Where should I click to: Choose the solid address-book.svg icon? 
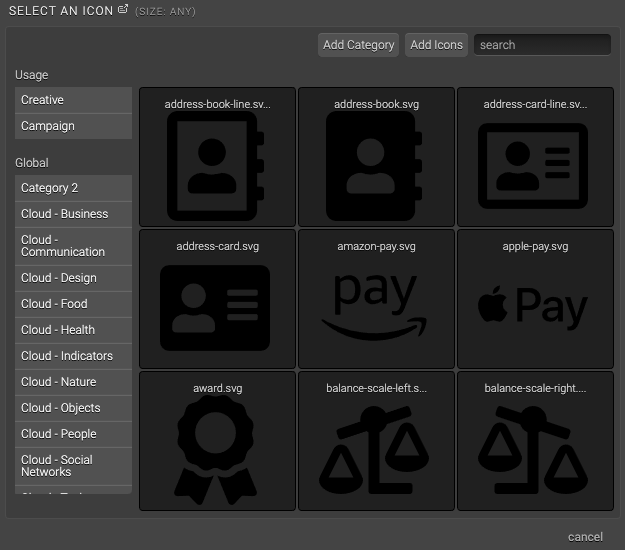coord(376,157)
